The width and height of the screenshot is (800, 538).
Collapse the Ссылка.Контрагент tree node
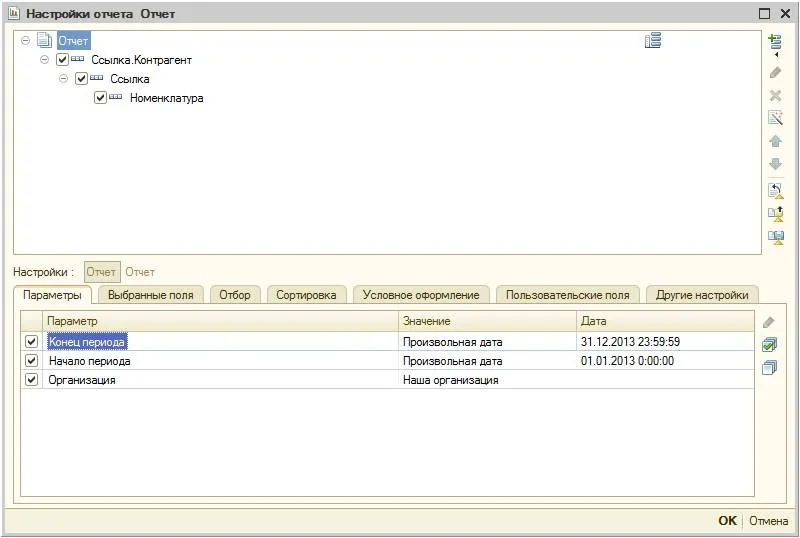[x=44, y=60]
